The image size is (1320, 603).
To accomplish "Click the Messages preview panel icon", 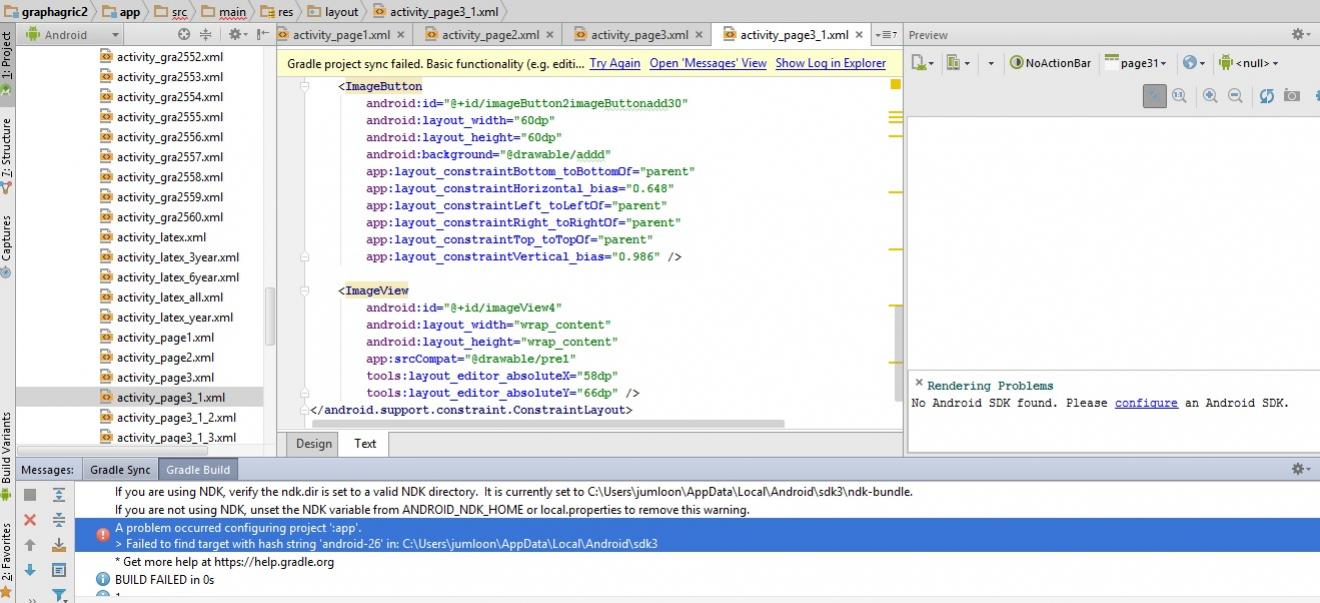I will pos(59,570).
